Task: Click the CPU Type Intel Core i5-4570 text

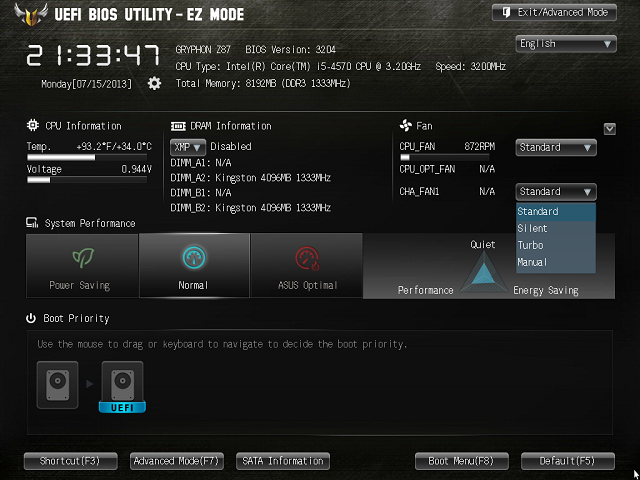Action: click(x=298, y=67)
